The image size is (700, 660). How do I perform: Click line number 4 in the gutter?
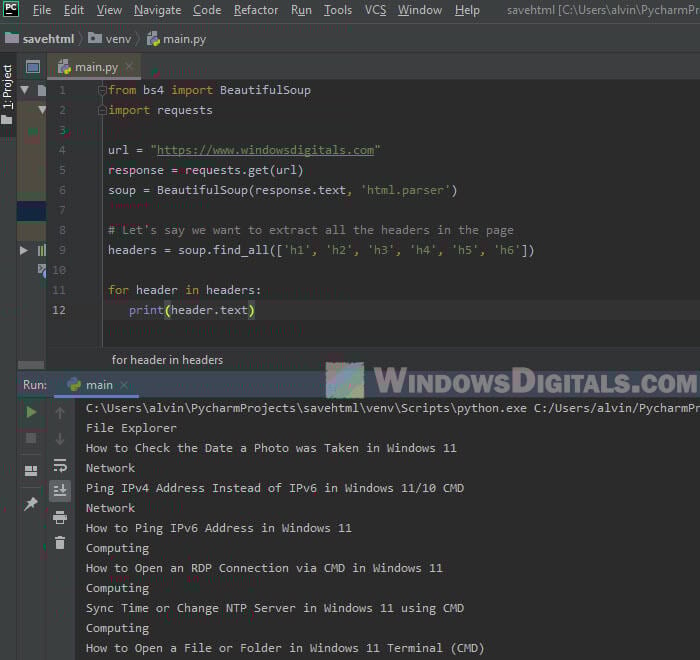(x=62, y=150)
